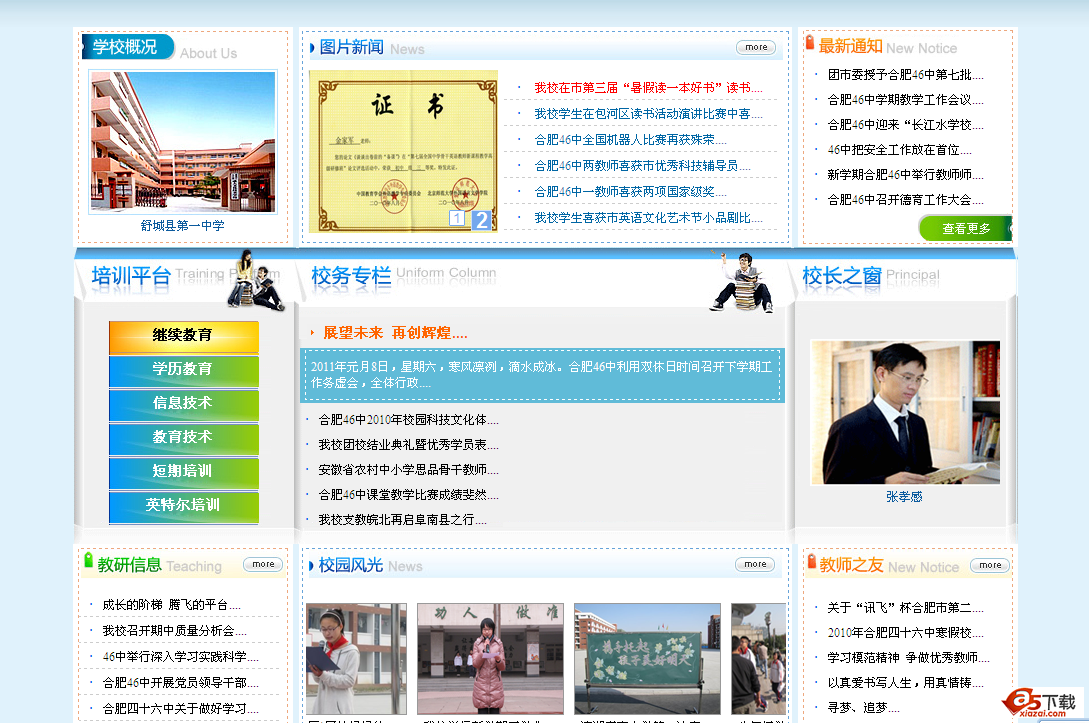Image resolution: width=1089 pixels, height=723 pixels.
Task: Click the orange tag icon beside 教师之友
Action: pyautogui.click(x=811, y=562)
